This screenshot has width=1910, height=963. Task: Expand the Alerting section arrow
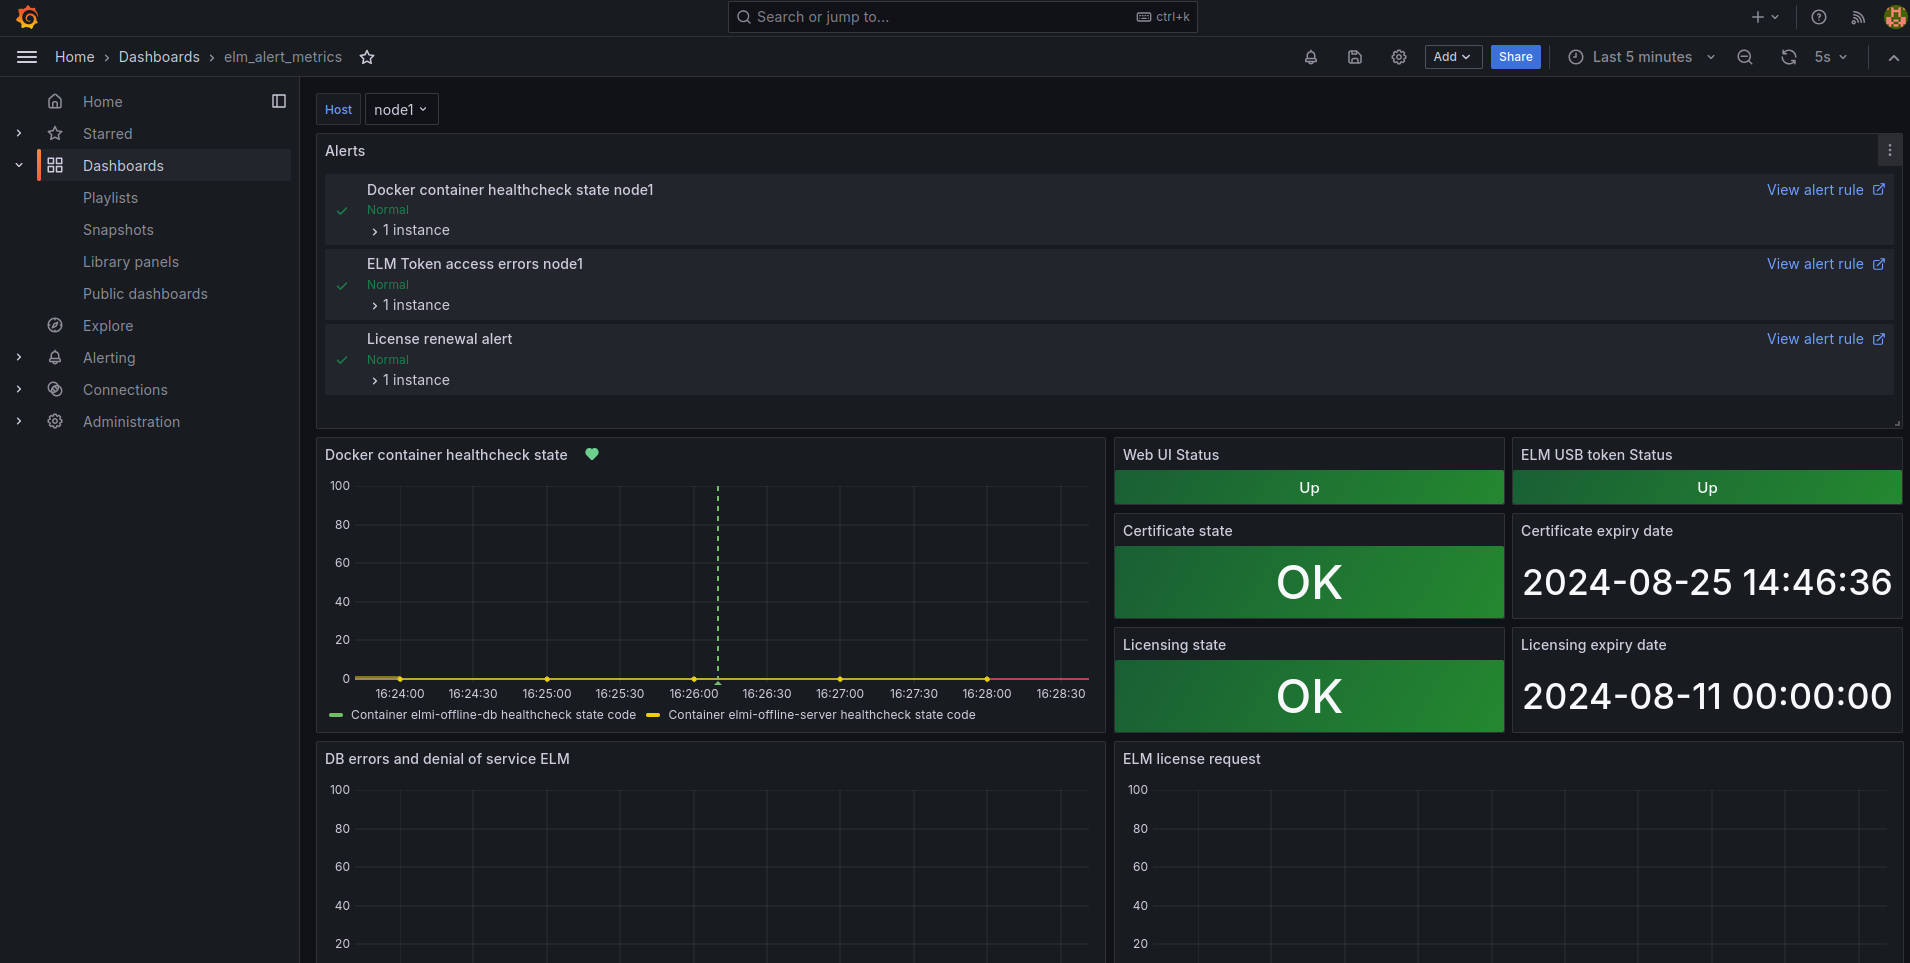coord(19,357)
